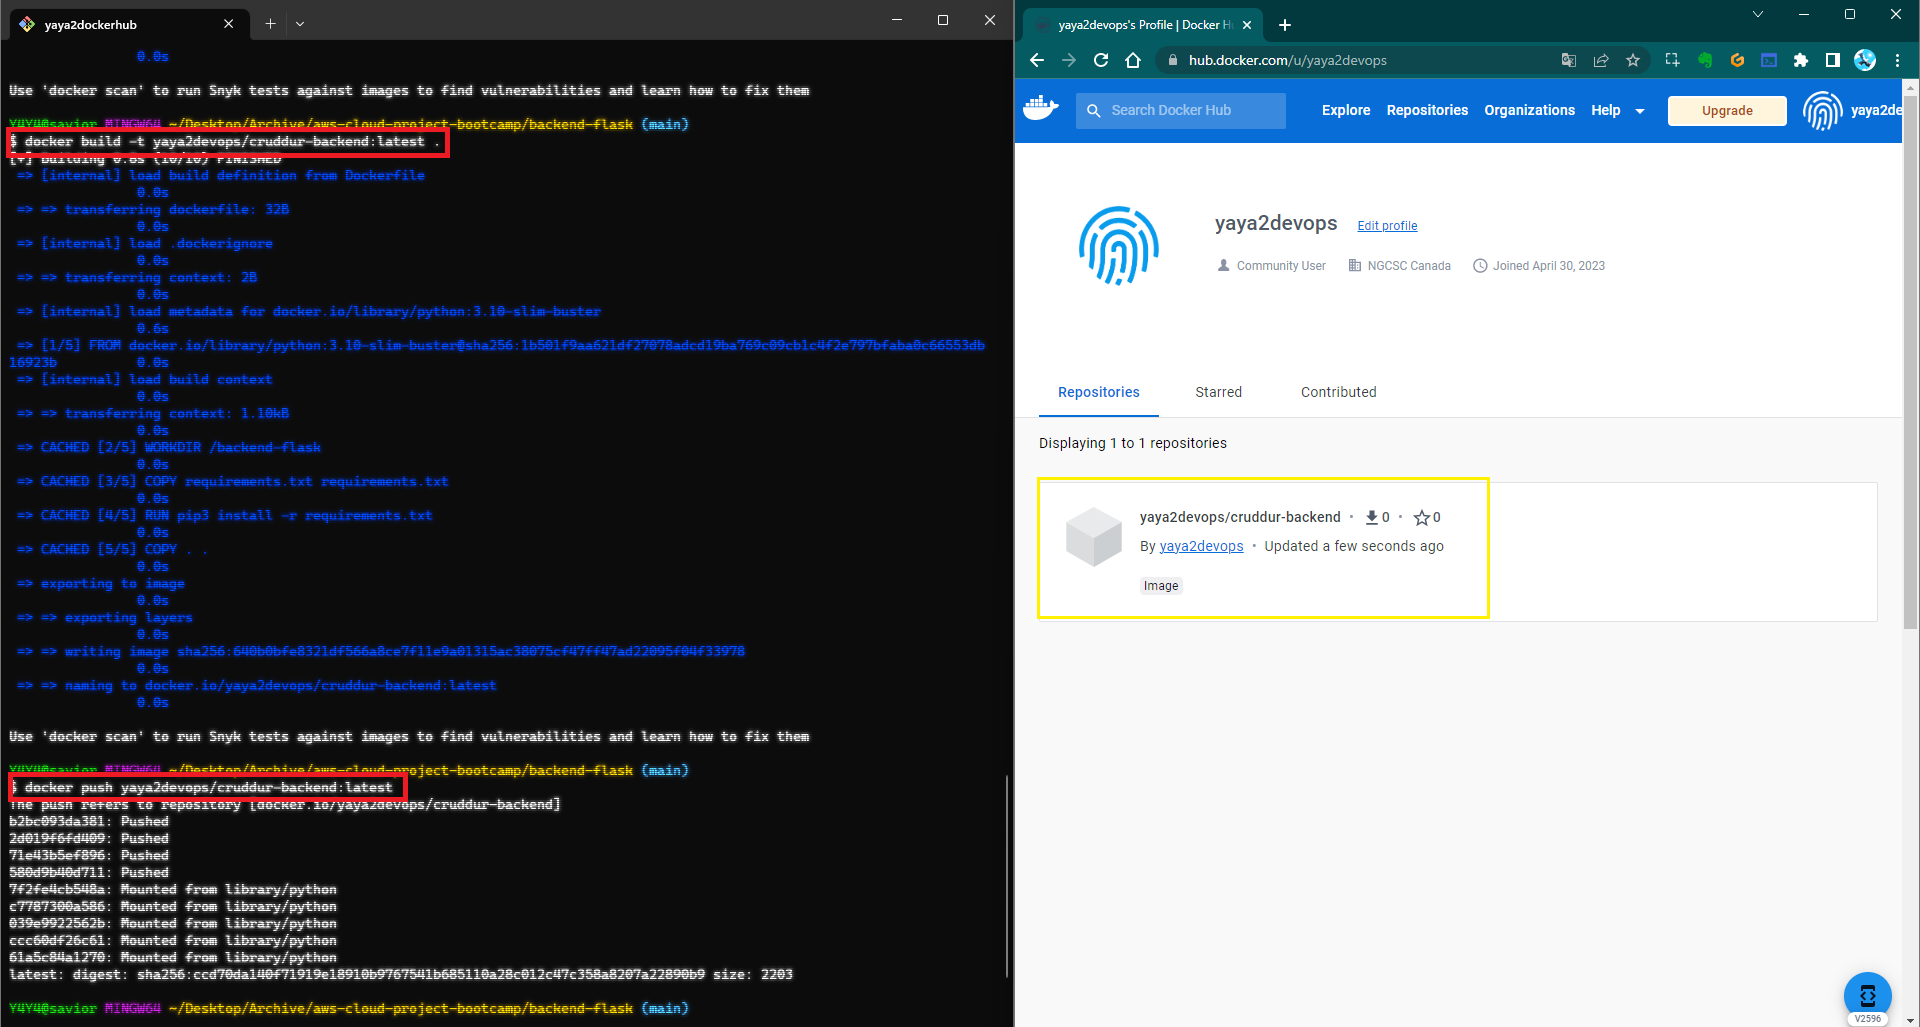Click the Displaying 1 to 1 repositories text
The width and height of the screenshot is (1920, 1027).
click(x=1132, y=443)
